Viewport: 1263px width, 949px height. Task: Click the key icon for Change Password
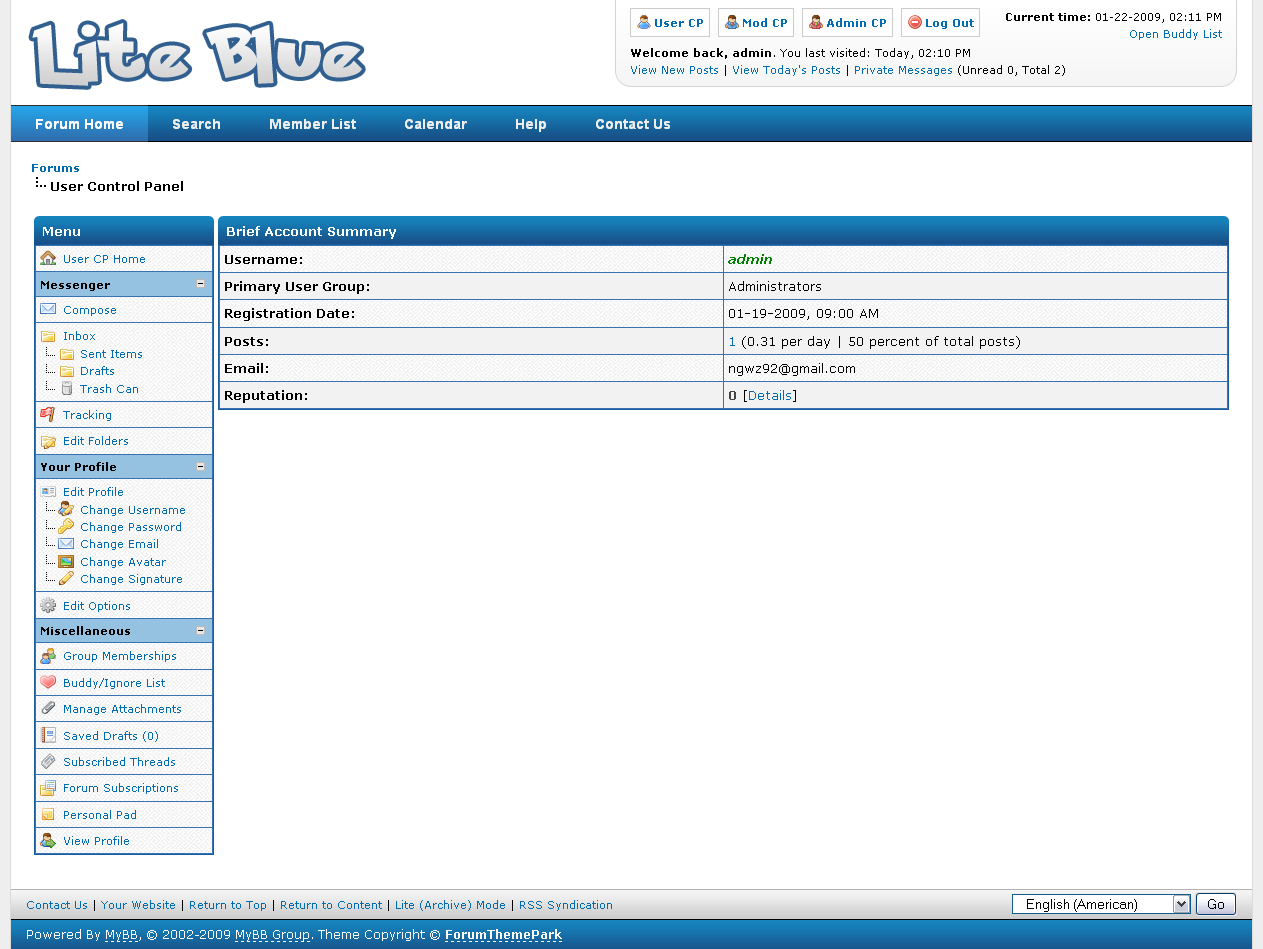(x=66, y=527)
